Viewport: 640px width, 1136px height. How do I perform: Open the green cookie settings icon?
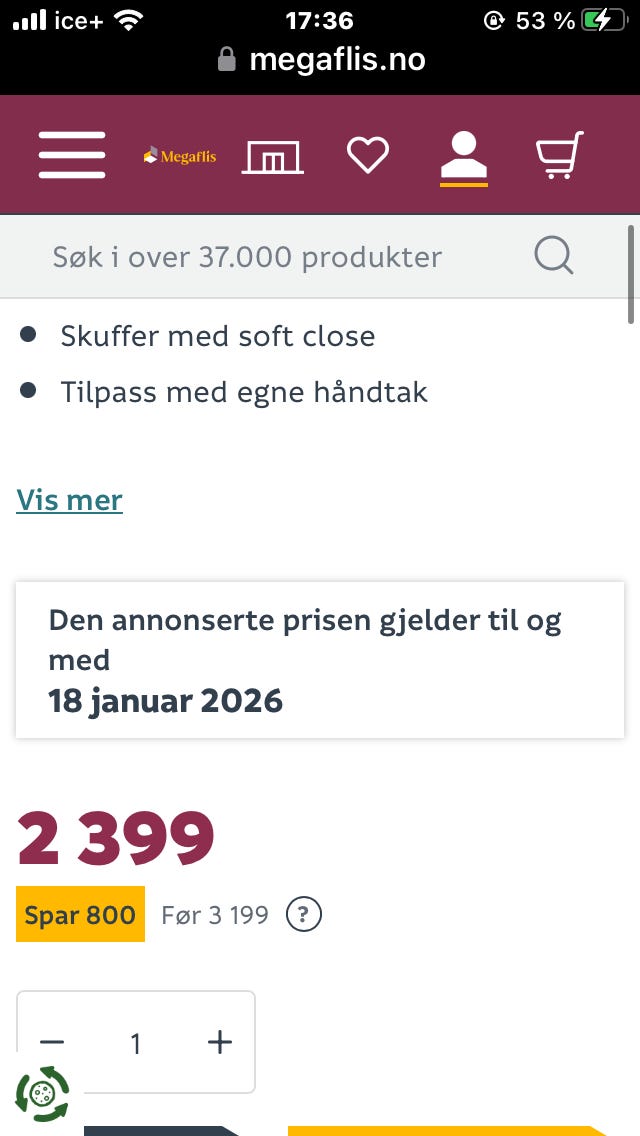point(42,1094)
